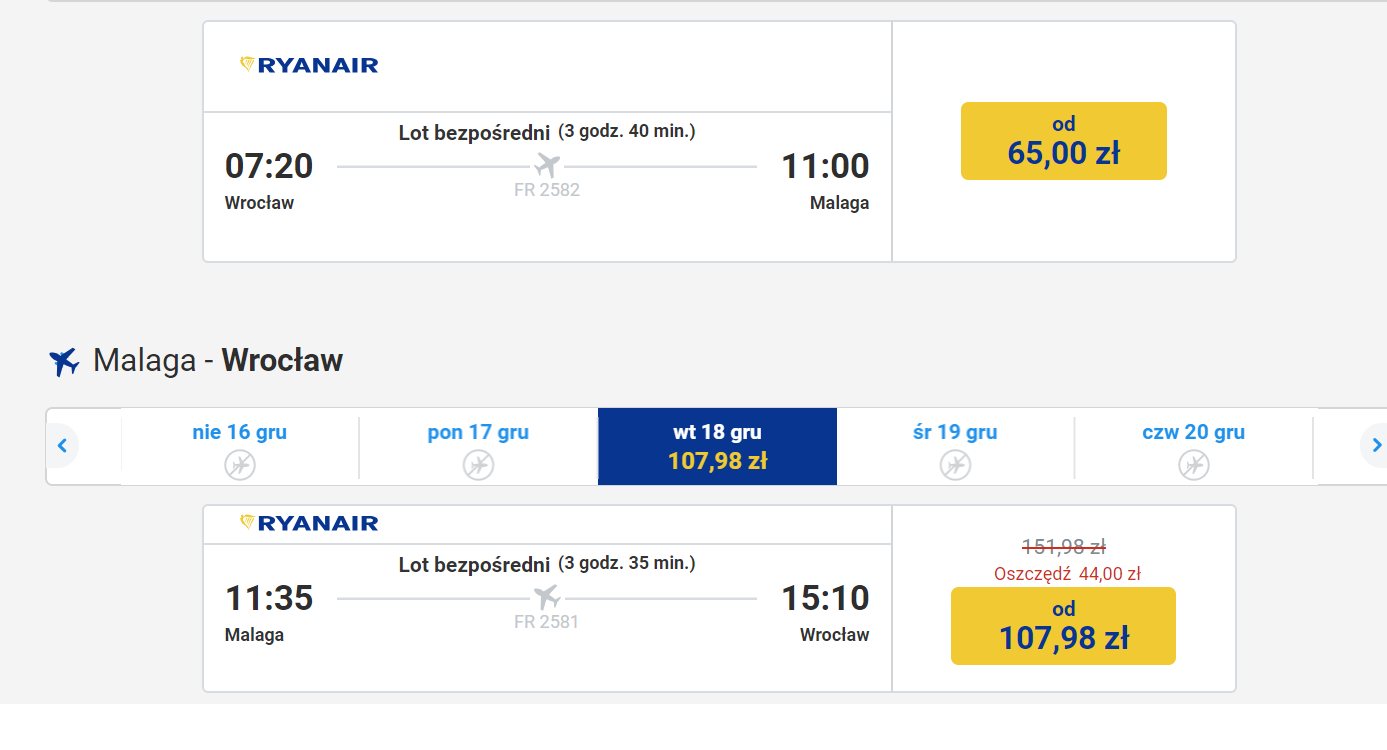Select the pon 17 gru date tab
This screenshot has height=750, width=1387.
click(478, 446)
